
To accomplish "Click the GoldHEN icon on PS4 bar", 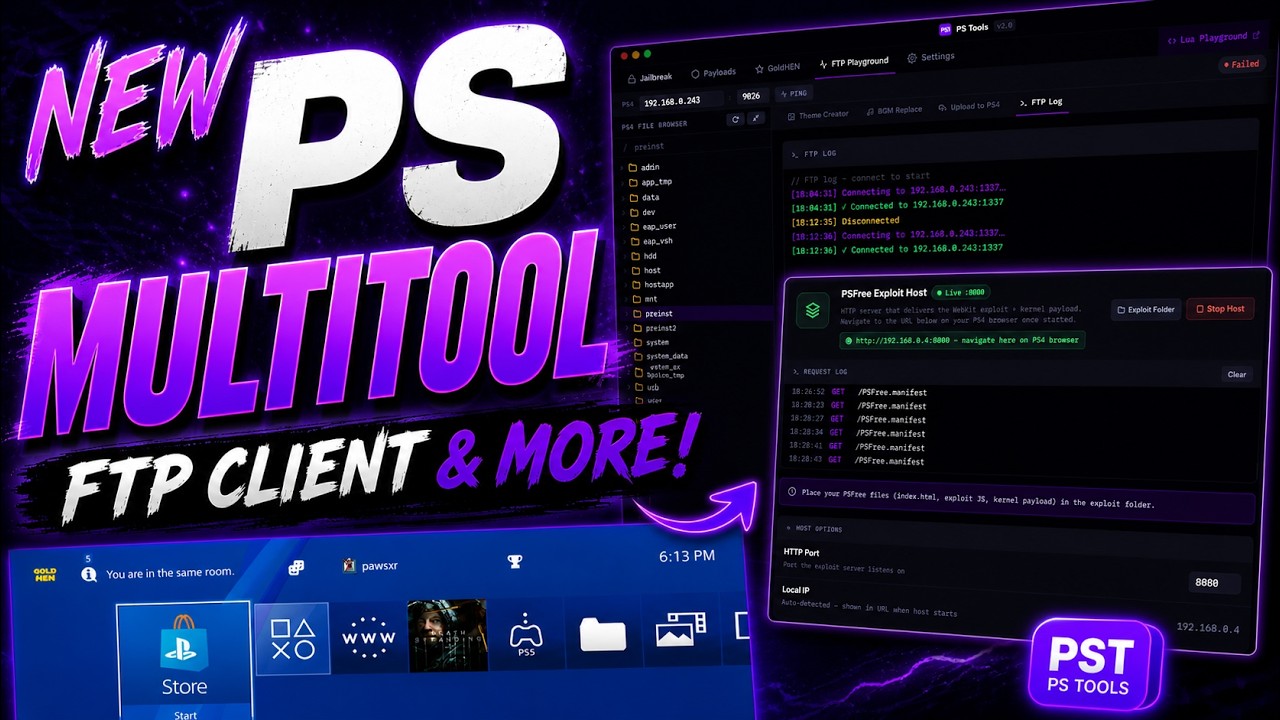I will pos(45,575).
